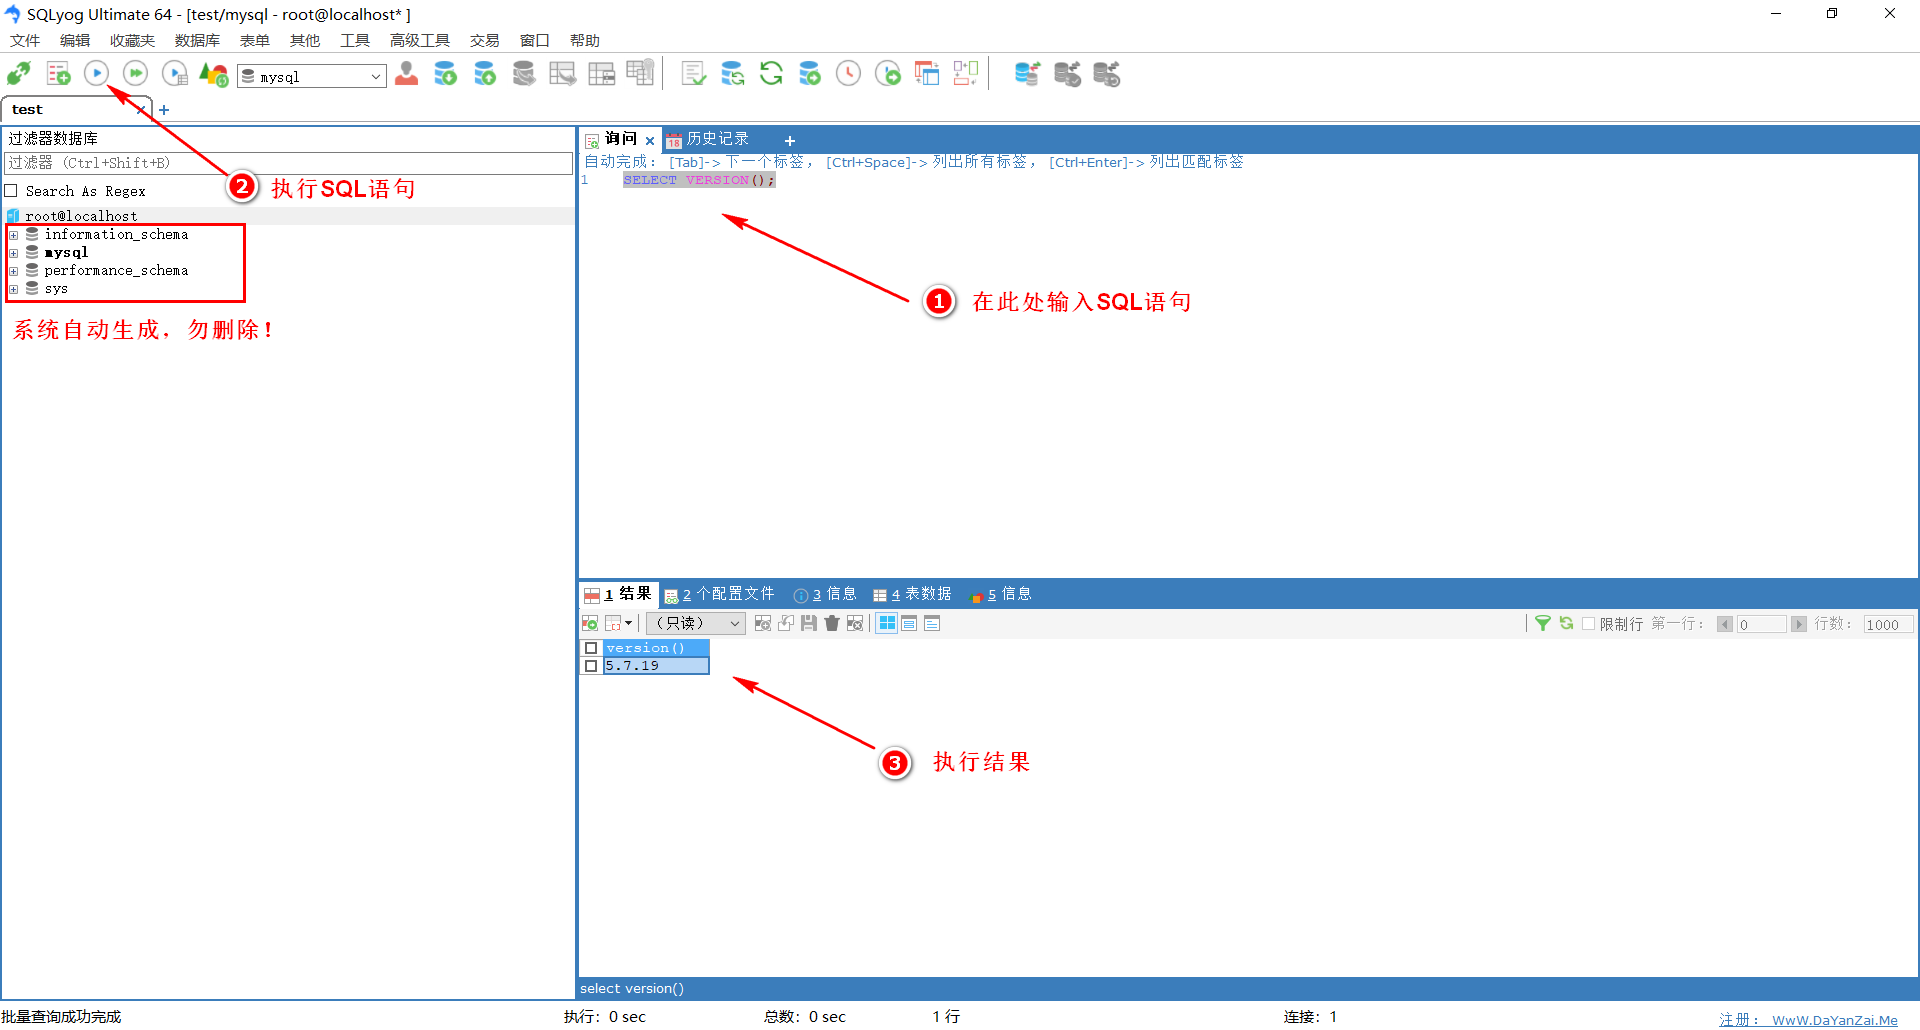Open the export options dropdown arrow in results

[x=628, y=623]
